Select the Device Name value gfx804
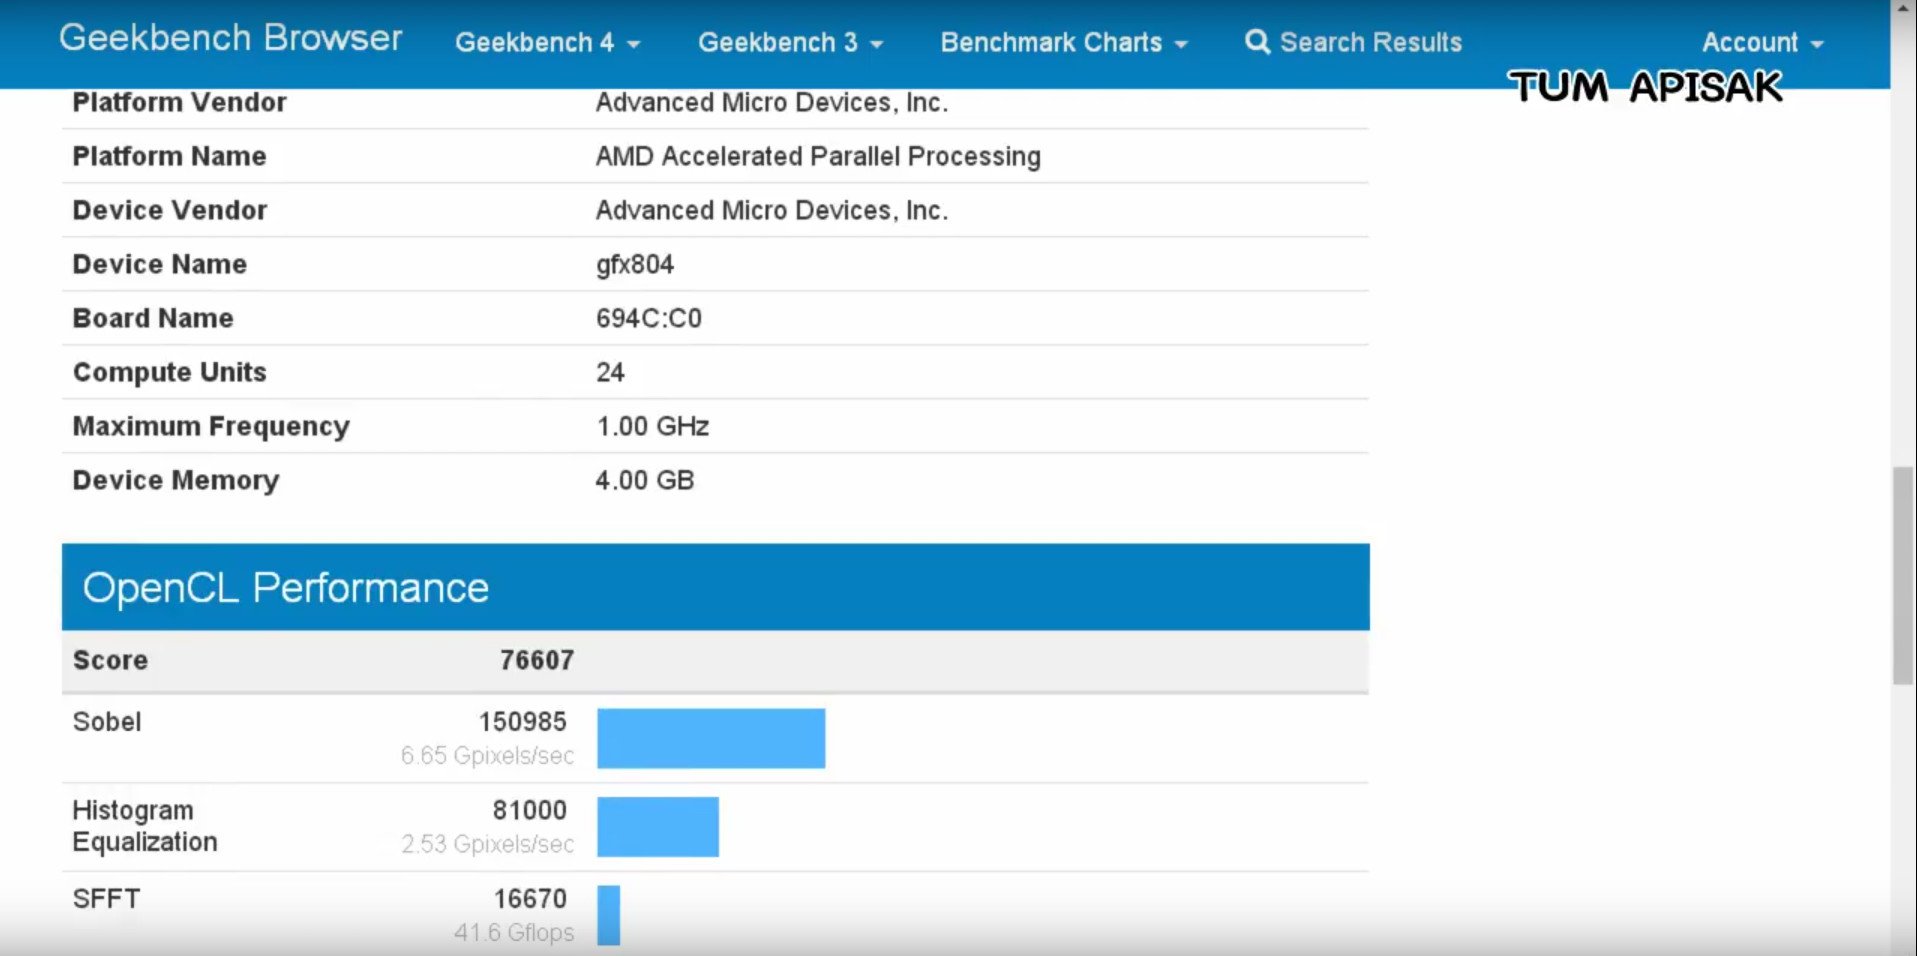The width and height of the screenshot is (1917, 956). point(635,264)
